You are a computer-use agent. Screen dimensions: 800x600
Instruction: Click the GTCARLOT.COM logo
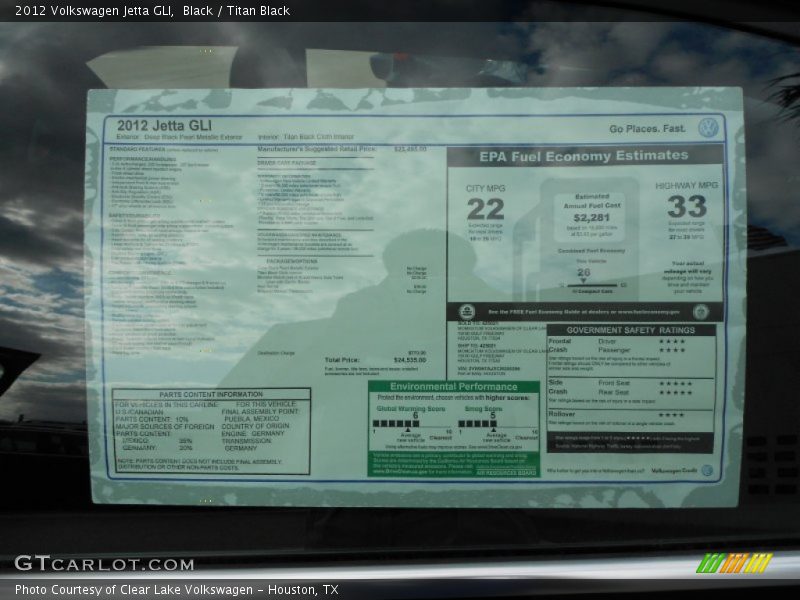104,563
